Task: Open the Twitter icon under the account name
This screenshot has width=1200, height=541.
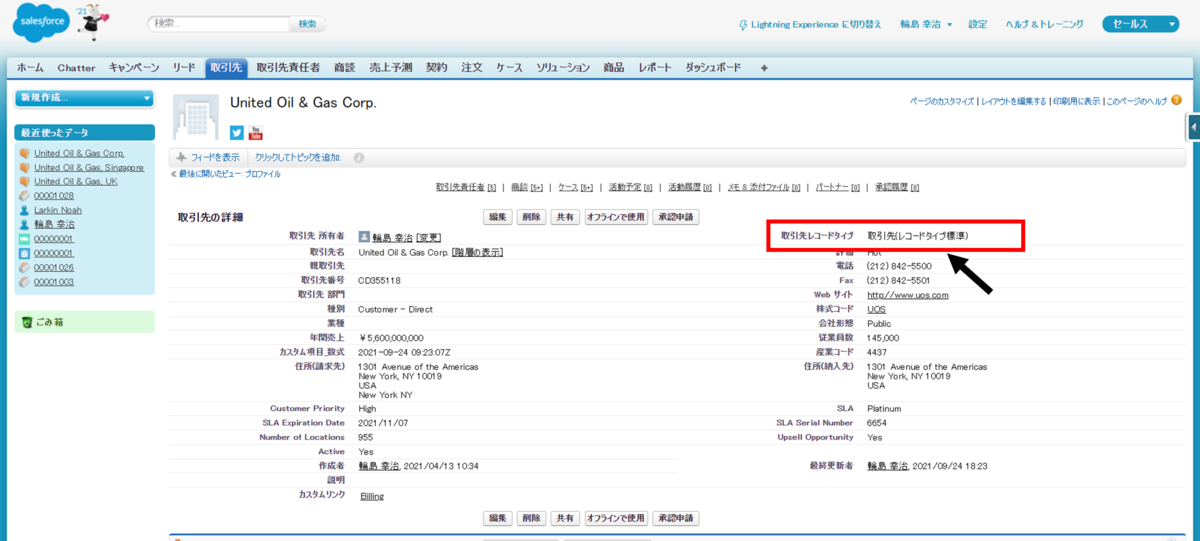Action: click(x=237, y=132)
